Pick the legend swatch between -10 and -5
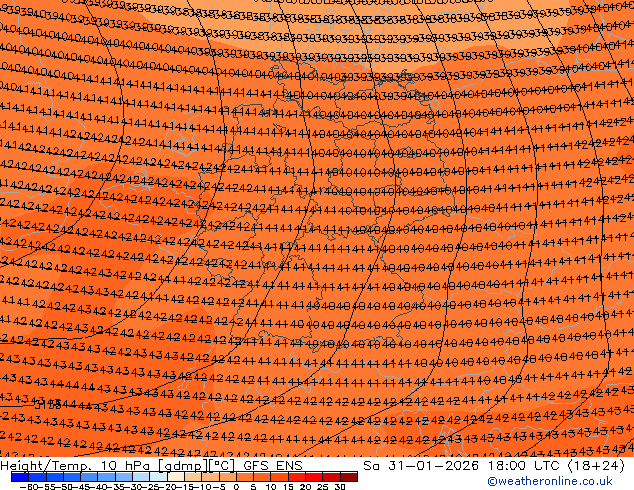Viewport: 634px width, 490px height. pos(210,477)
